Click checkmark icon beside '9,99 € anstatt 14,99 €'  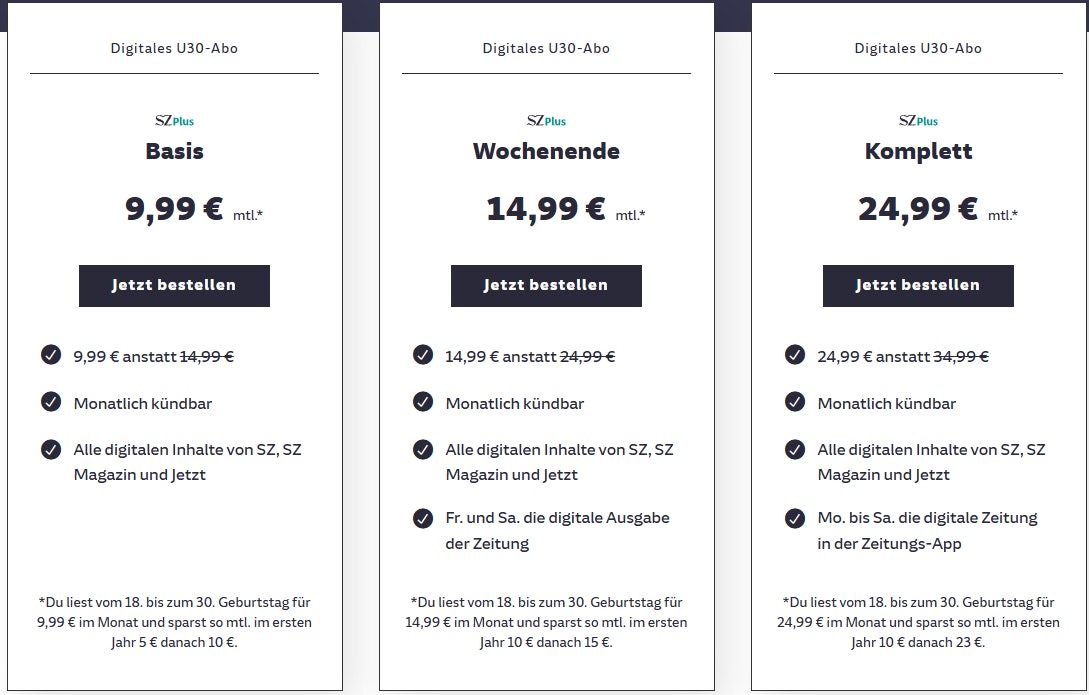pos(51,355)
